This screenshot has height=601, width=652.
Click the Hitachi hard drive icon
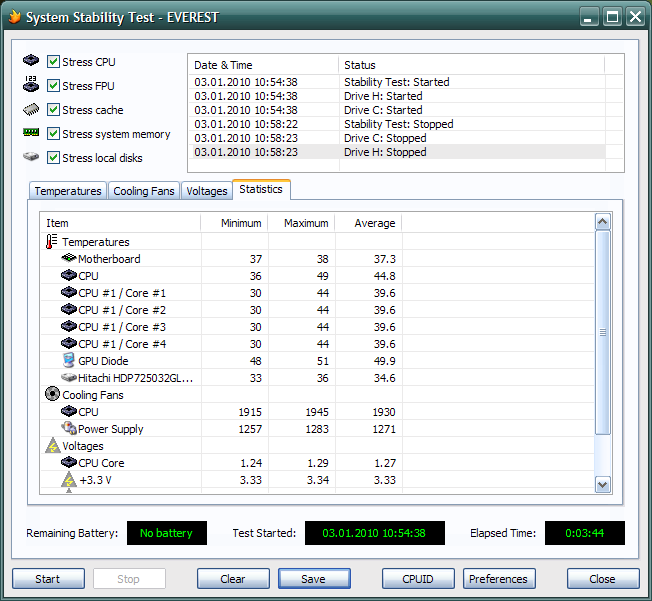69,378
